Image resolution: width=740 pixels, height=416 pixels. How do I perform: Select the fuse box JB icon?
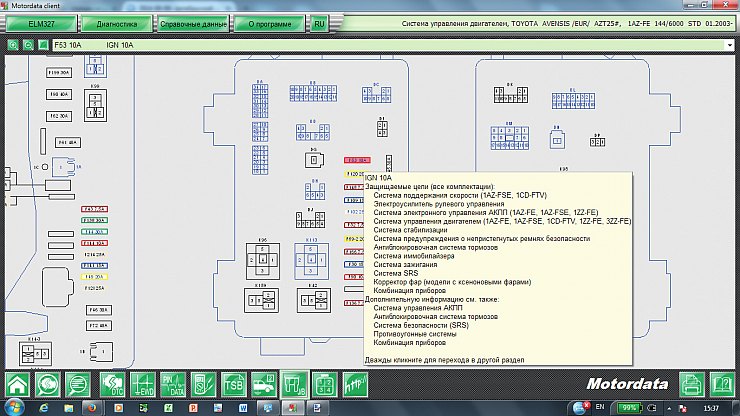[x=294, y=384]
